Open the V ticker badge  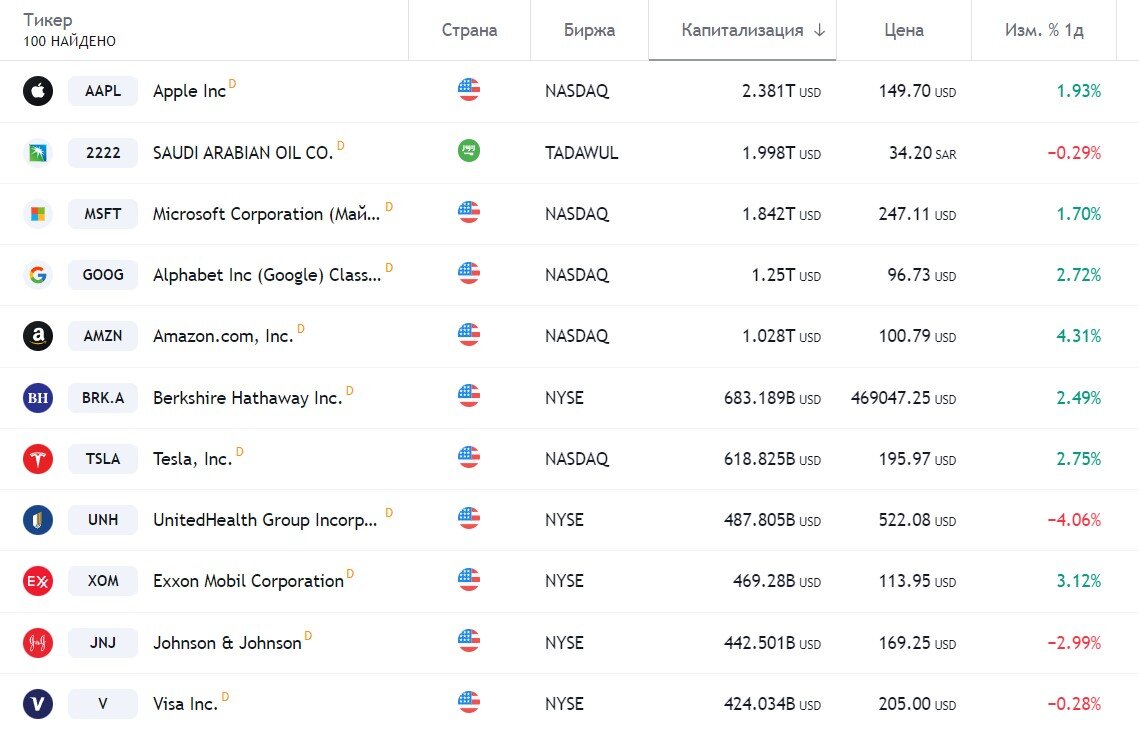[x=102, y=703]
